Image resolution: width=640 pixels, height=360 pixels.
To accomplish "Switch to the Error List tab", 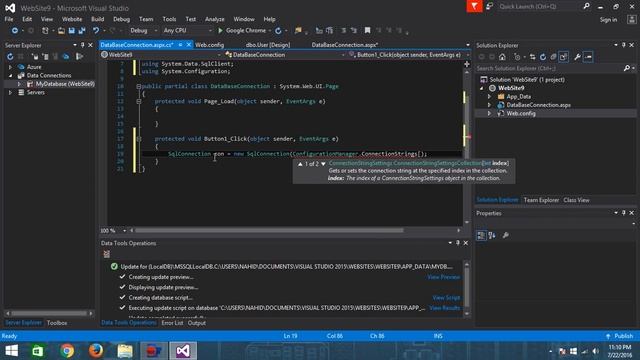I will [172, 323].
